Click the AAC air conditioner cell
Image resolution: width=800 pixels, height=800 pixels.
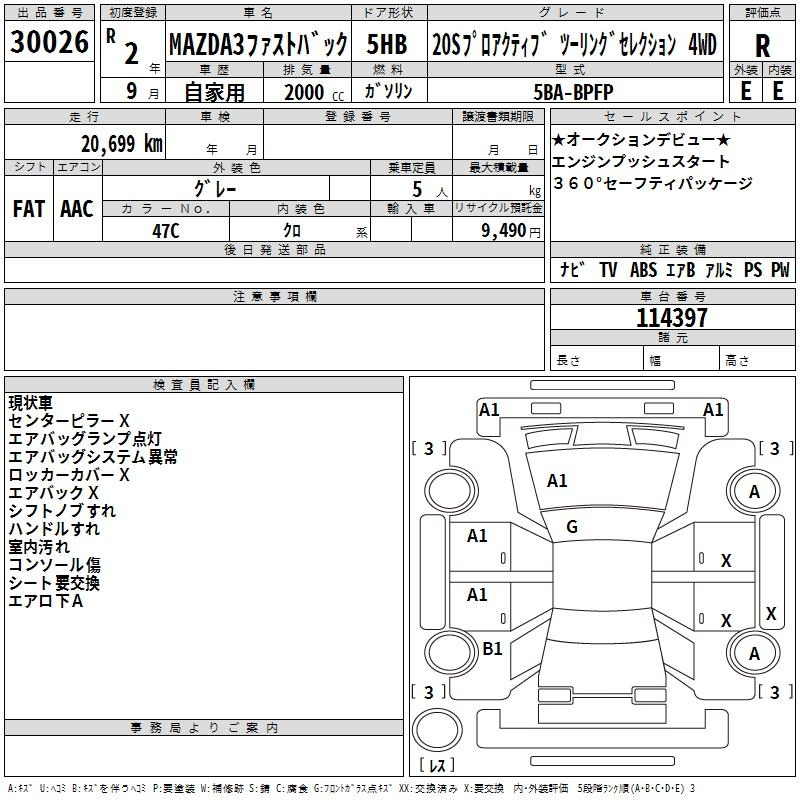pyautogui.click(x=77, y=209)
